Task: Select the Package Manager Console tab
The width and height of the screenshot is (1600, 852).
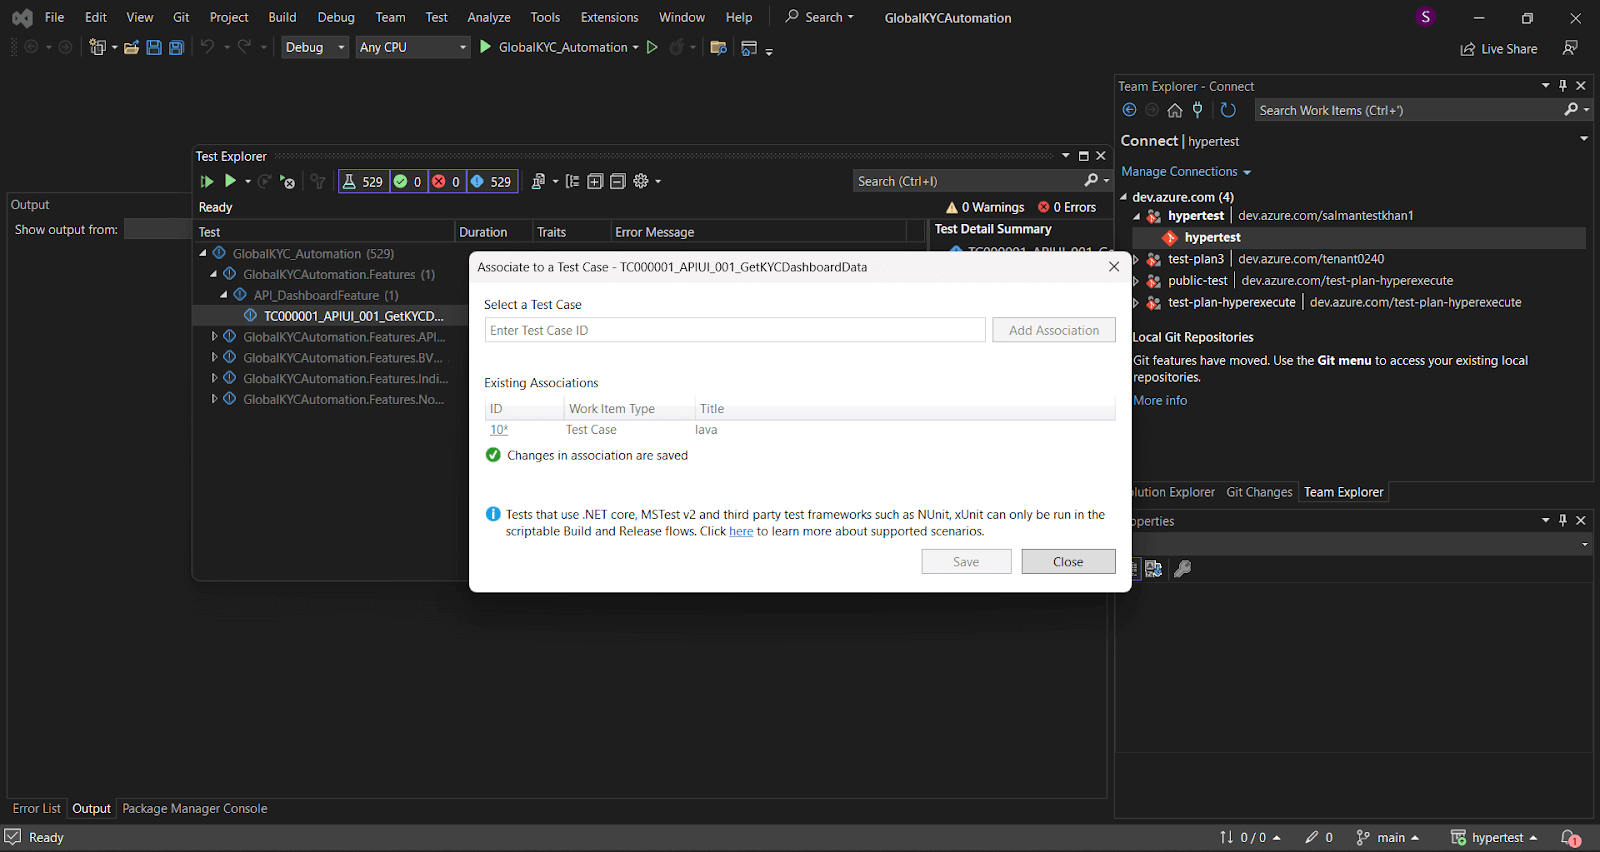Action: pyautogui.click(x=195, y=809)
